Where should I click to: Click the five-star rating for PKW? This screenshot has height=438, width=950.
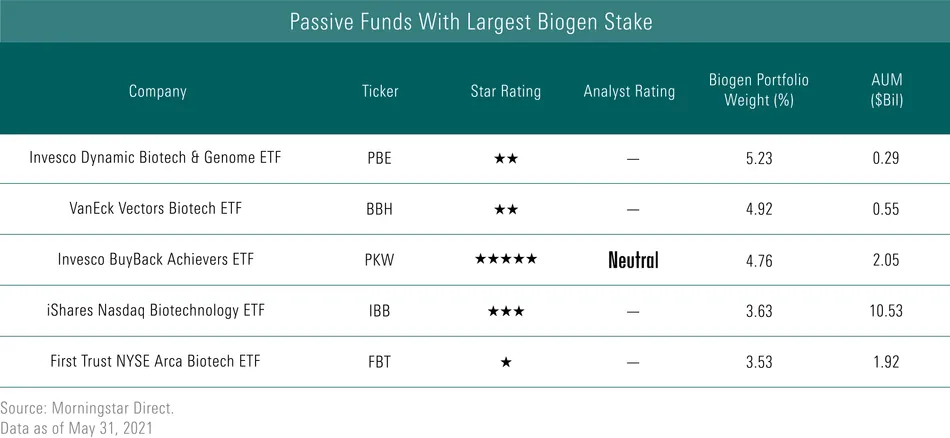505,260
